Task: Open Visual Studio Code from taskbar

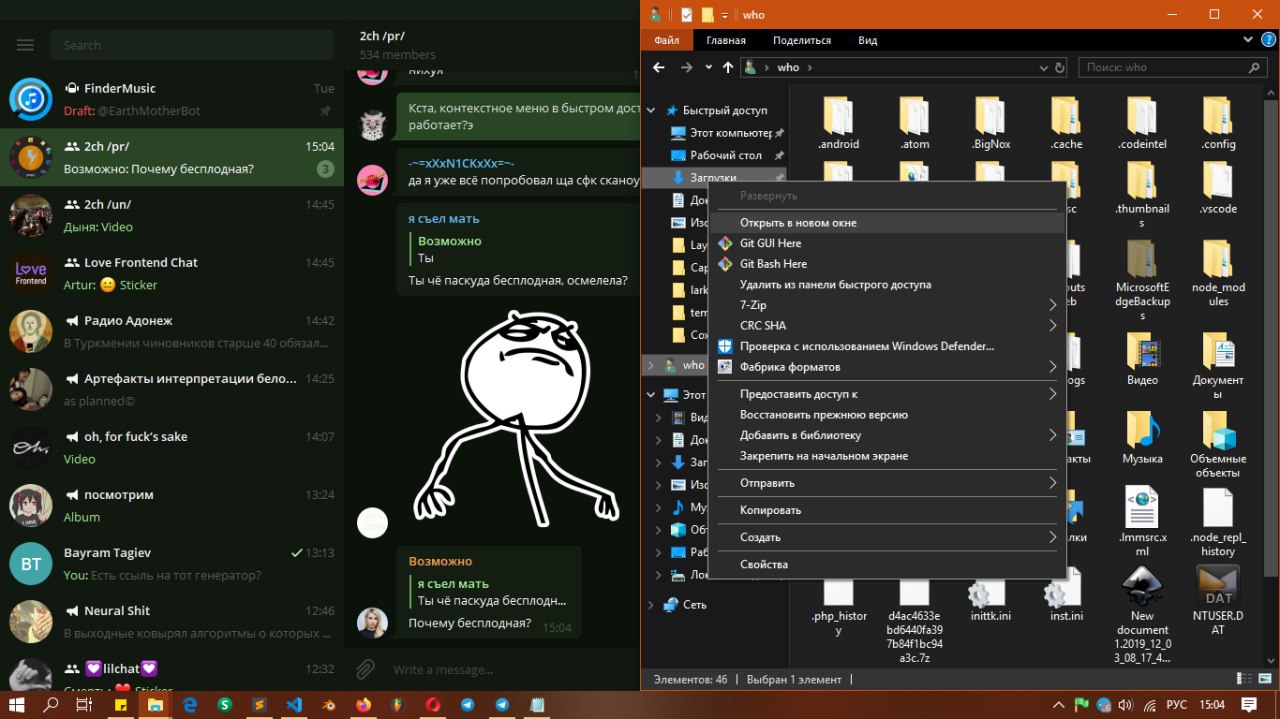Action: click(294, 704)
